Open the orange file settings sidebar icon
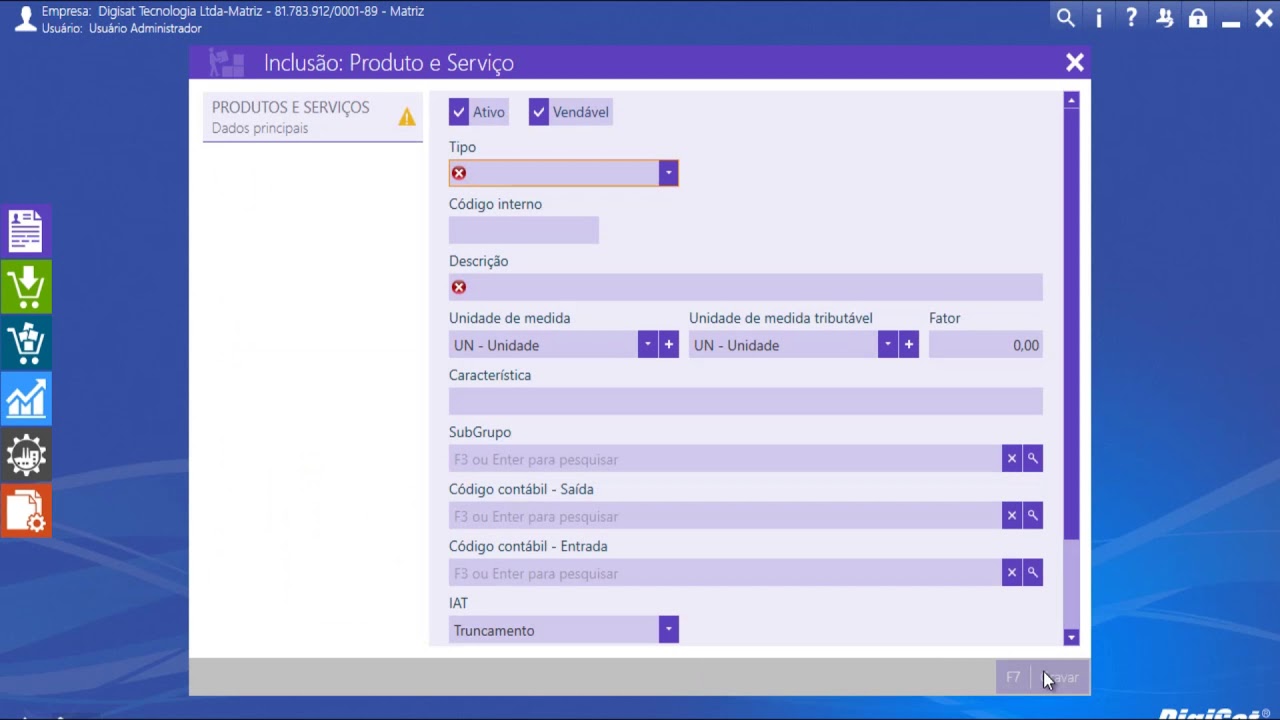The height and width of the screenshot is (720, 1280). pyautogui.click(x=26, y=512)
